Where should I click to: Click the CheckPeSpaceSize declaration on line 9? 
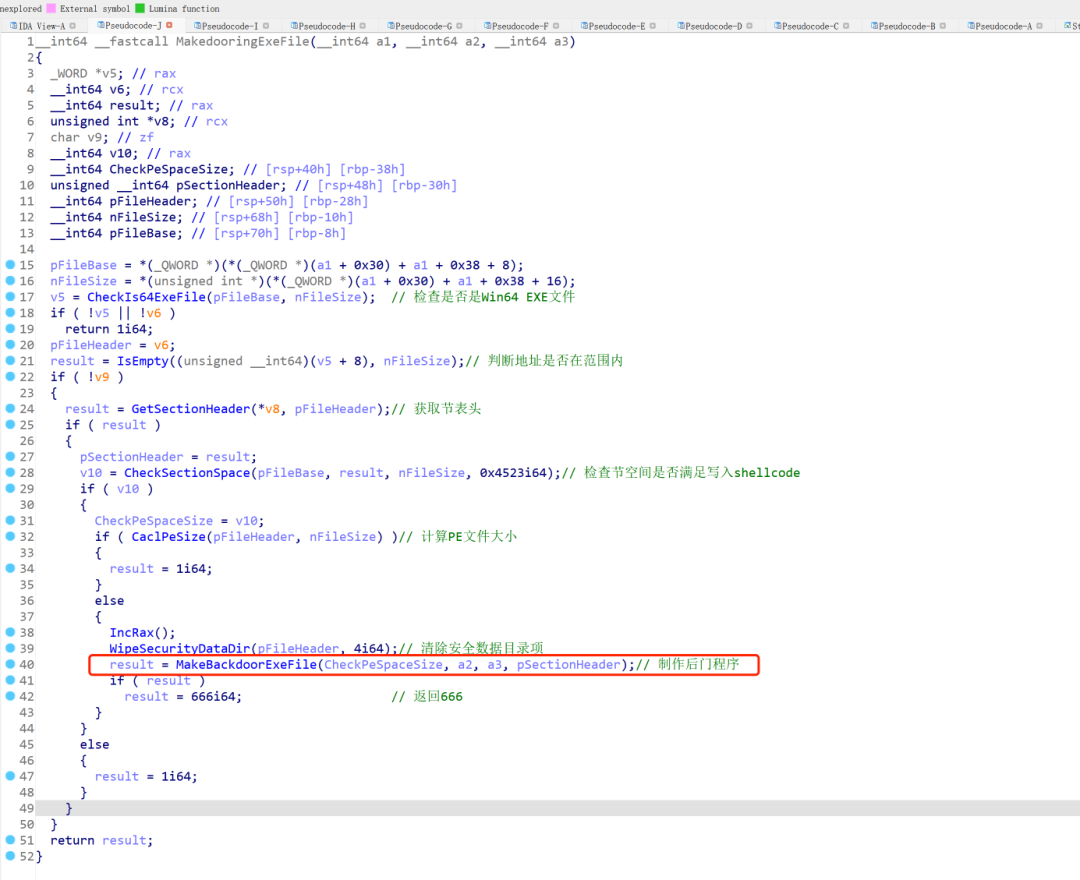tap(169, 169)
